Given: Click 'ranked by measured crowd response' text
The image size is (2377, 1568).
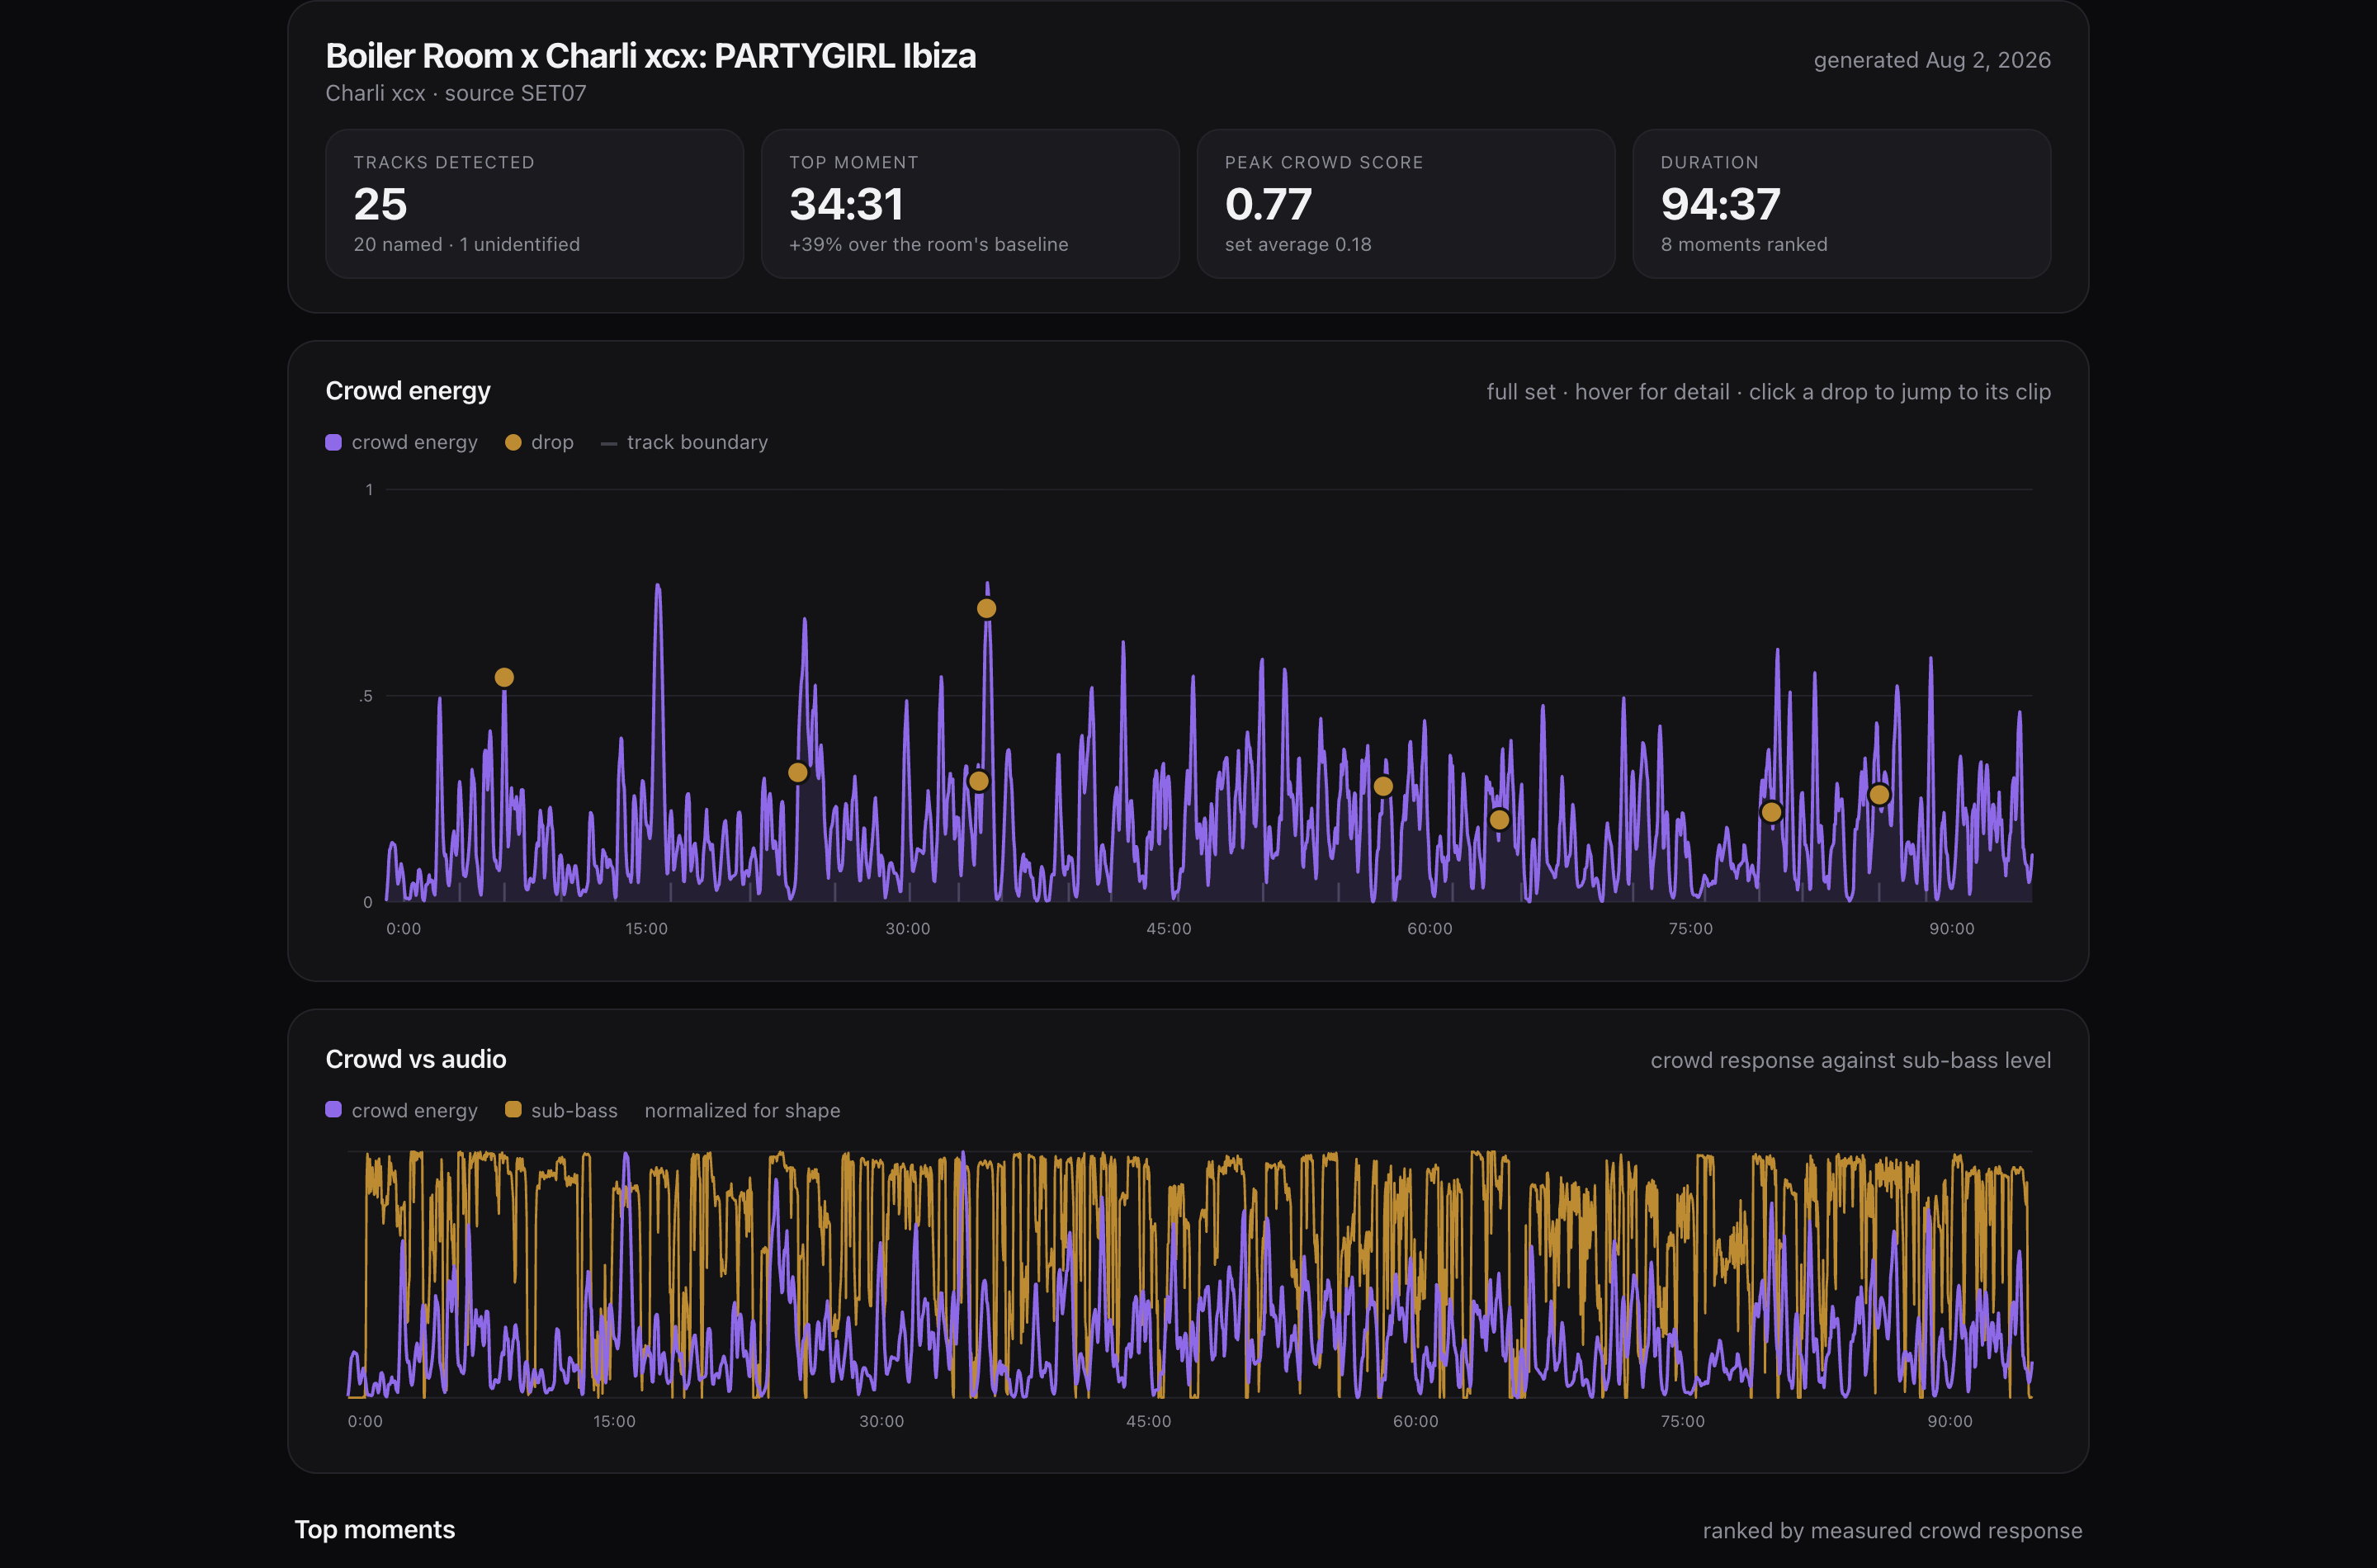Looking at the screenshot, I should [x=1893, y=1531].
